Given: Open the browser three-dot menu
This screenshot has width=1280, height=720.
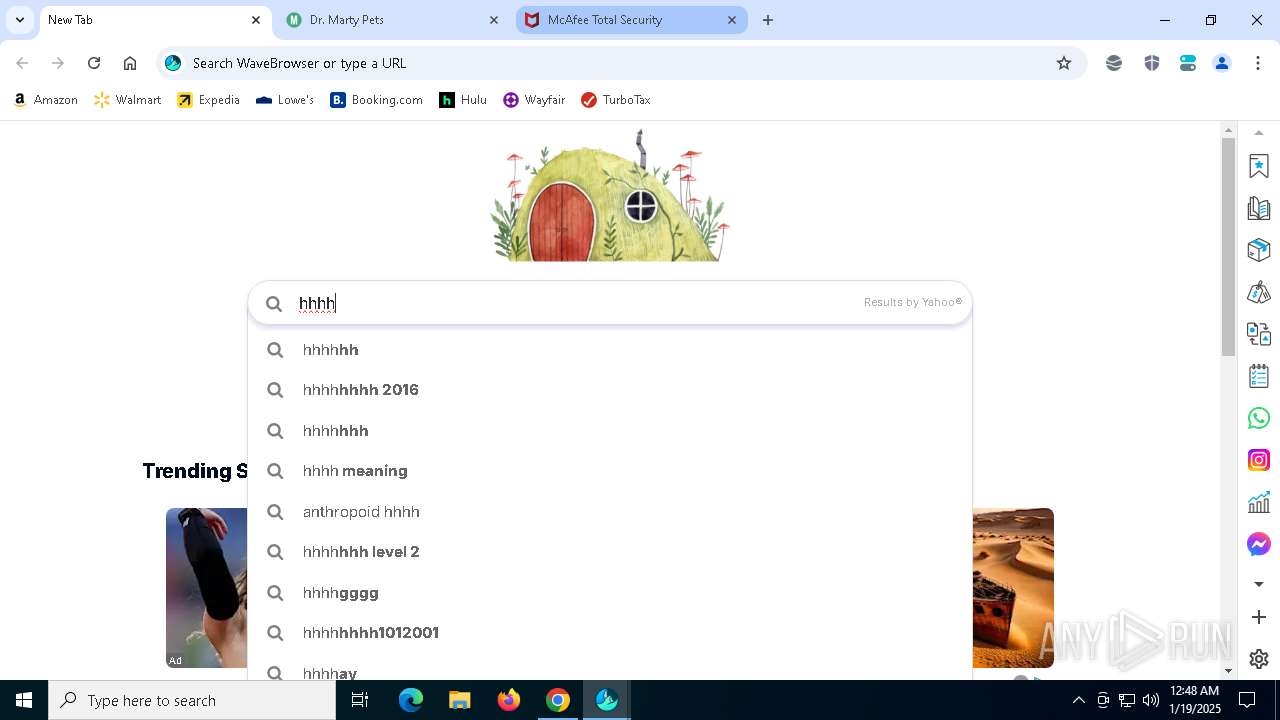Looking at the screenshot, I should pyautogui.click(x=1258, y=63).
